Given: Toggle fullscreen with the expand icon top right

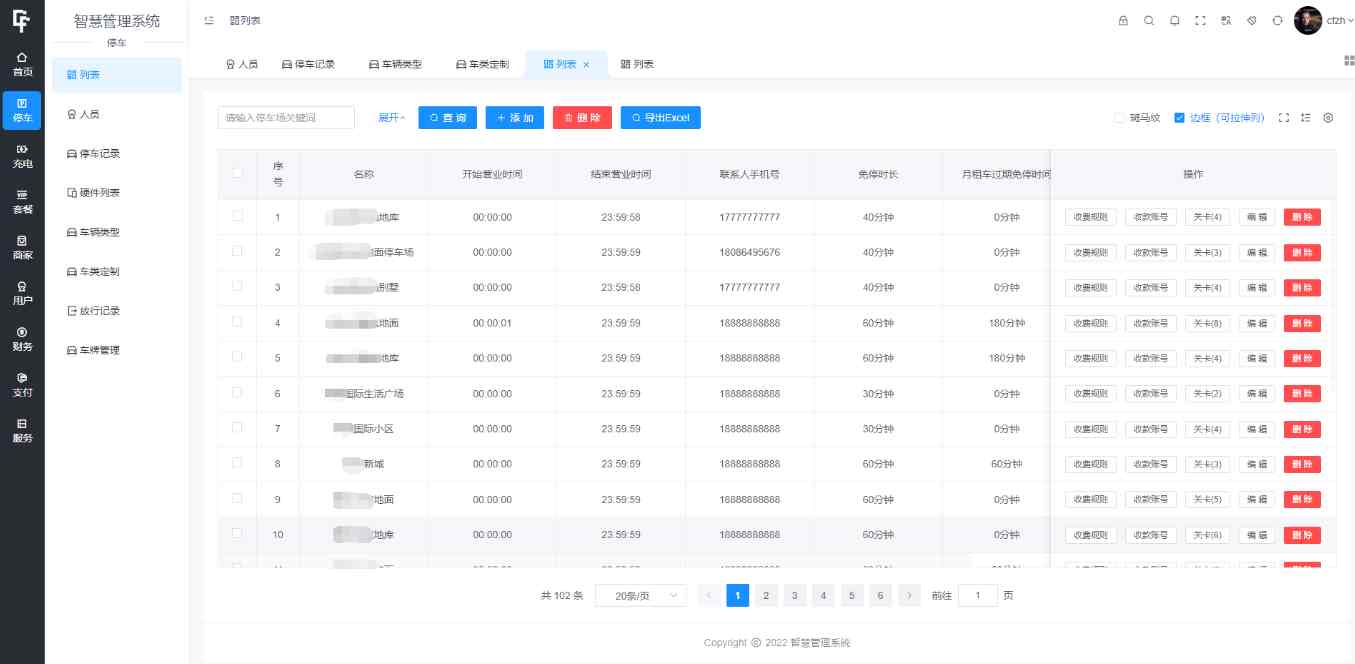Looking at the screenshot, I should pyautogui.click(x=1200, y=21).
